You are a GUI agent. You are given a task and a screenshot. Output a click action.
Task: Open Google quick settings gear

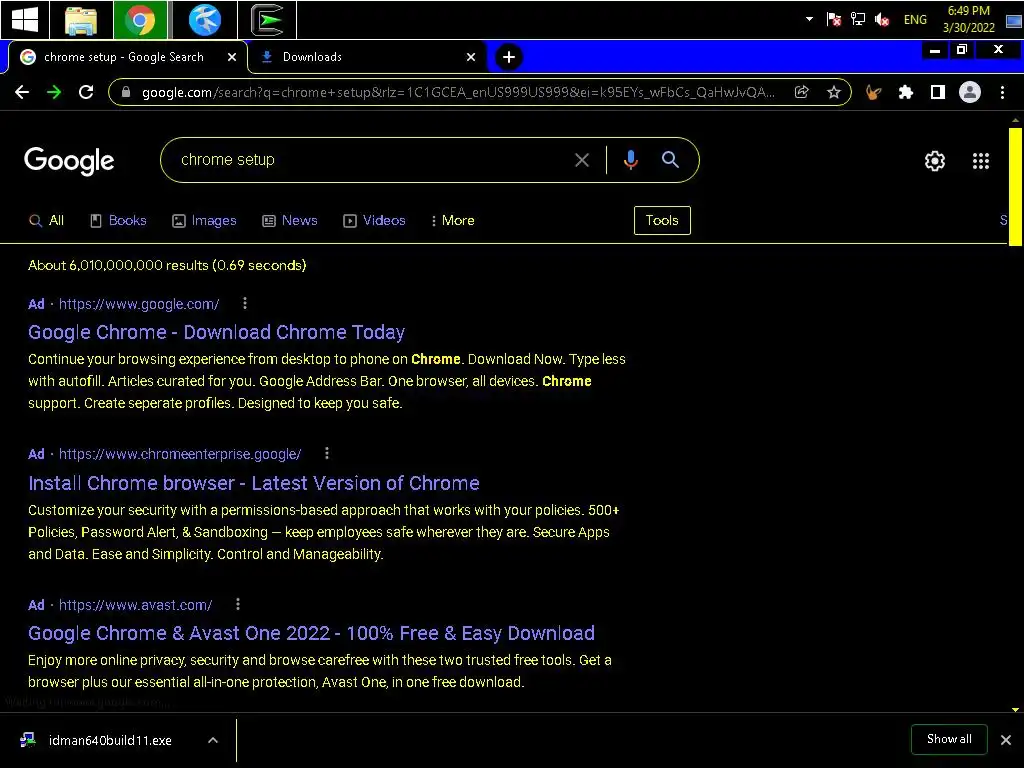pyautogui.click(x=935, y=161)
